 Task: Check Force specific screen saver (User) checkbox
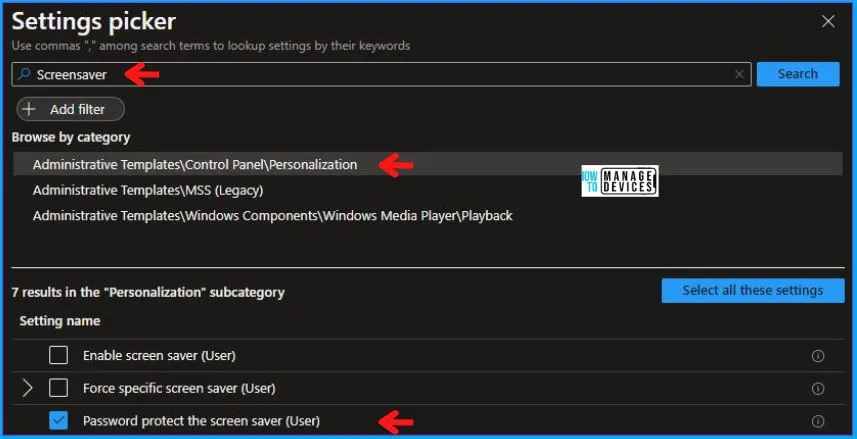click(x=58, y=388)
